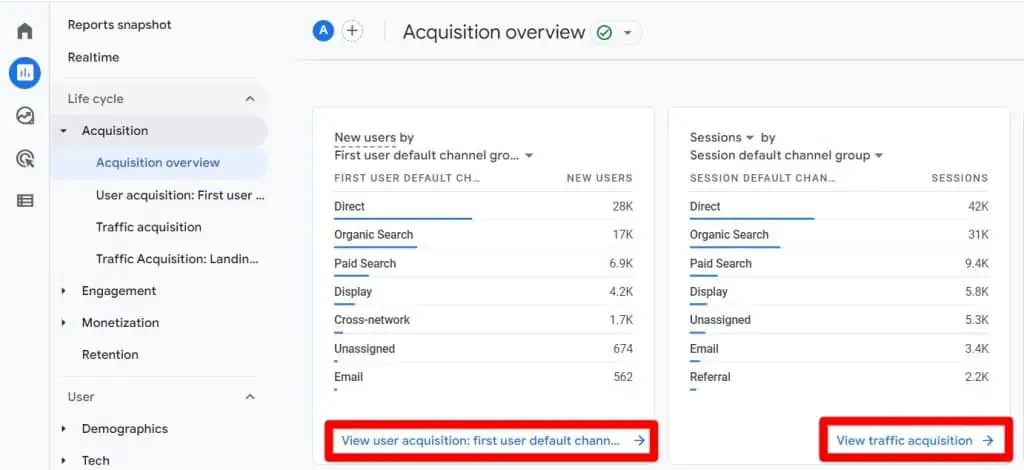The image size is (1024, 470).
Task: Click the Demographics menu label
Action: (x=125, y=428)
